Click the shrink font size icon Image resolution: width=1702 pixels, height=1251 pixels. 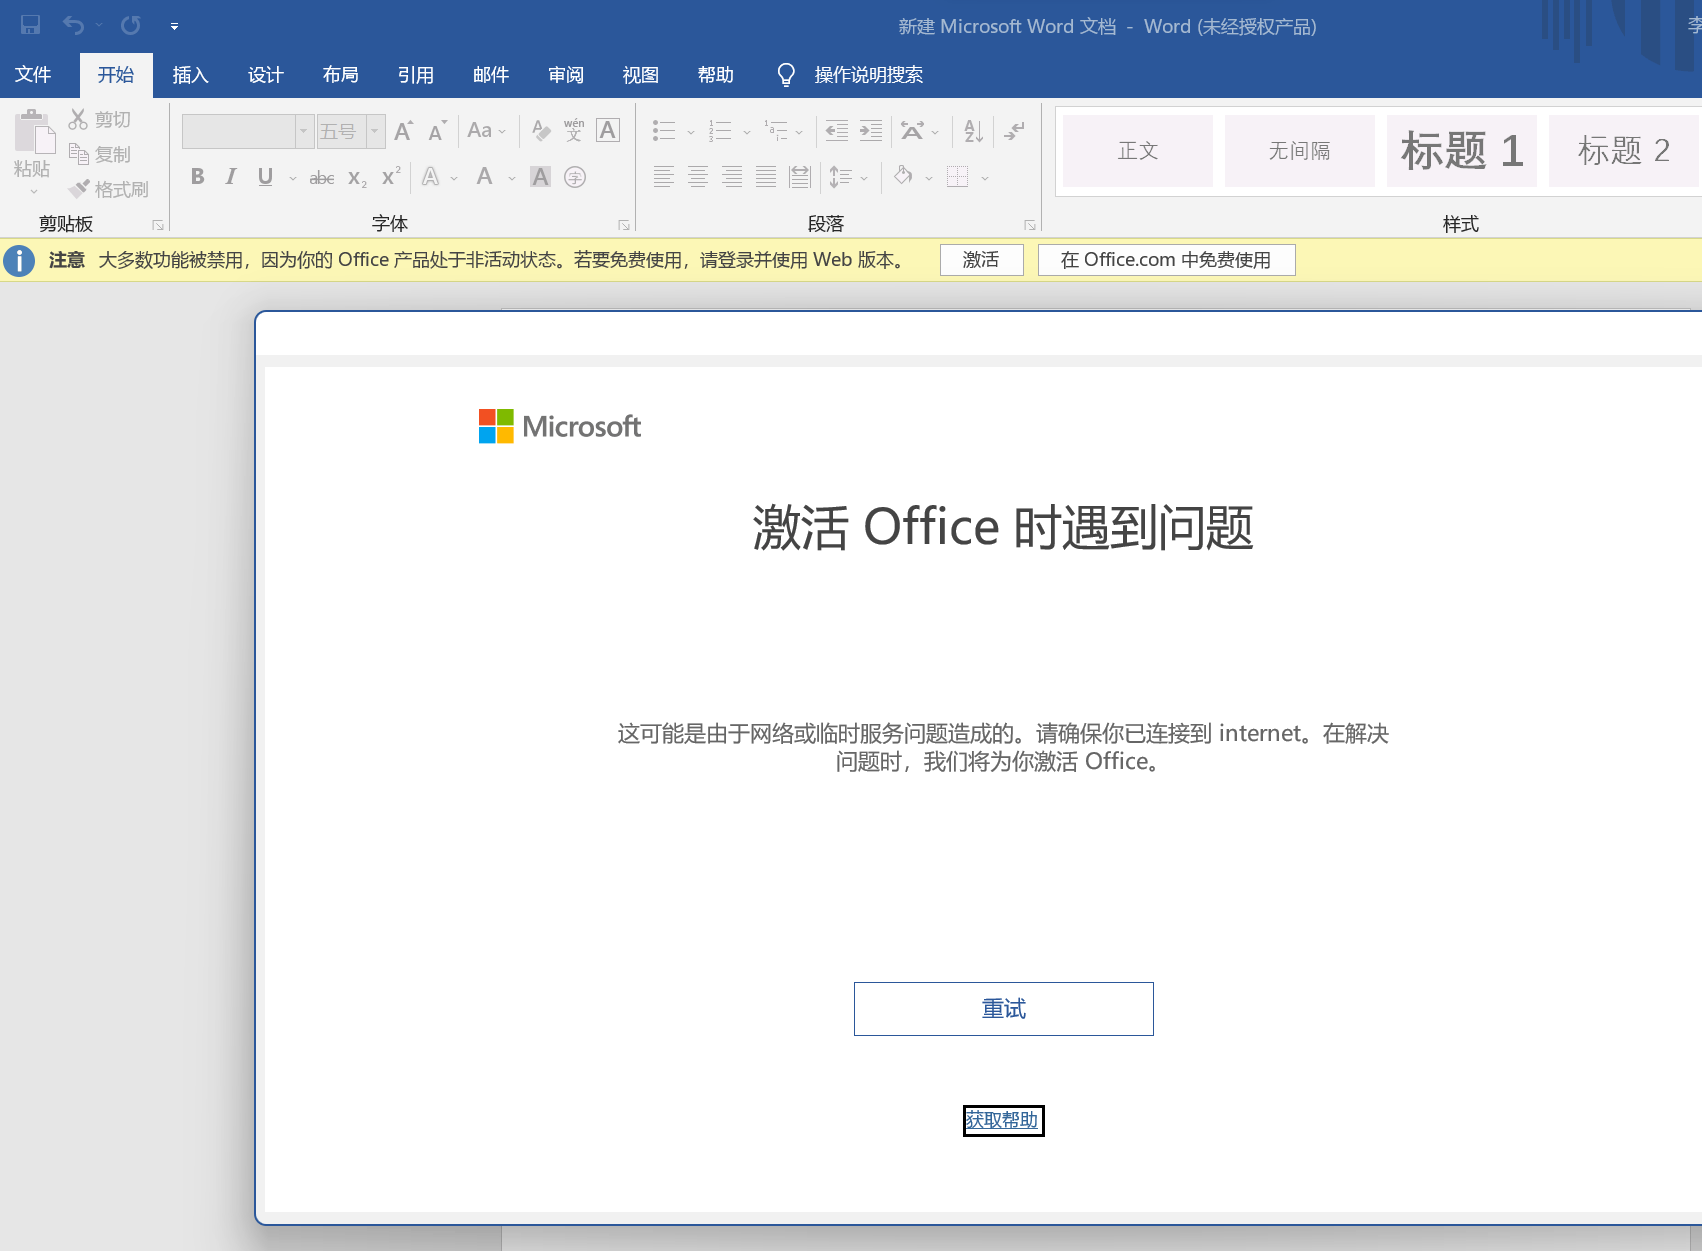(x=437, y=130)
